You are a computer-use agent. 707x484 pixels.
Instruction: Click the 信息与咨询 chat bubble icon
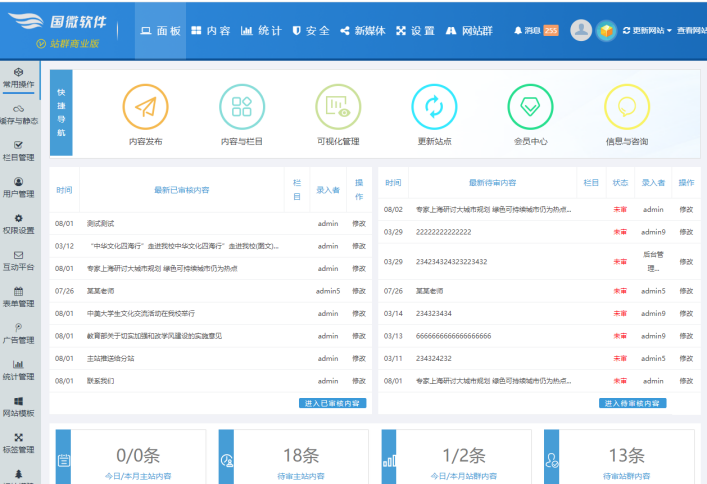coord(627,108)
